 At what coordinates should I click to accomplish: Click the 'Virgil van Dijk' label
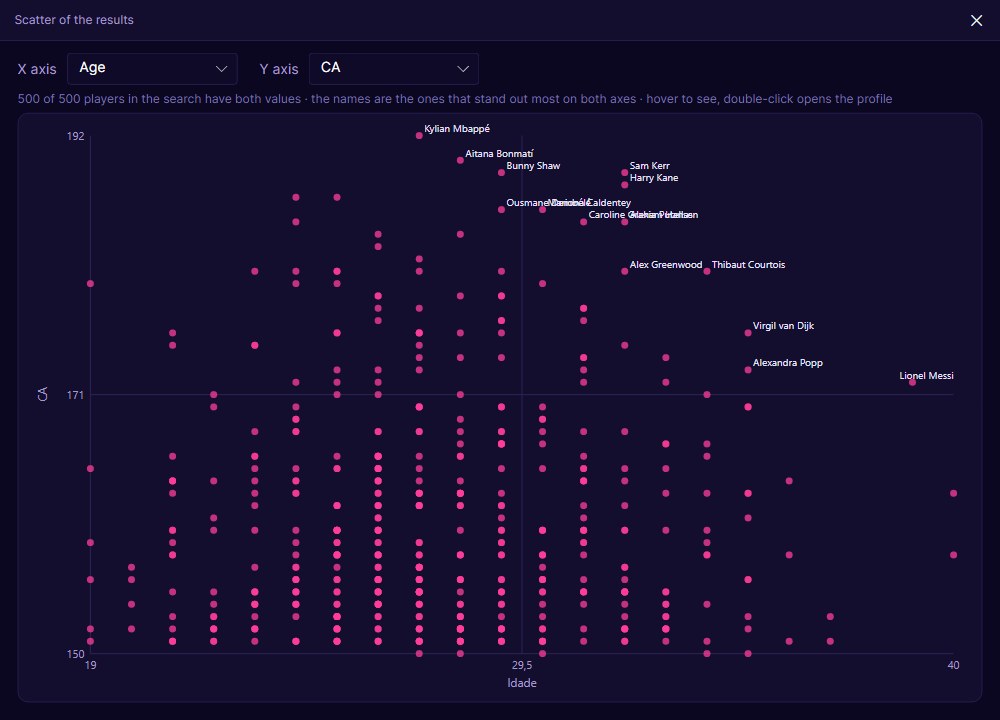(783, 326)
